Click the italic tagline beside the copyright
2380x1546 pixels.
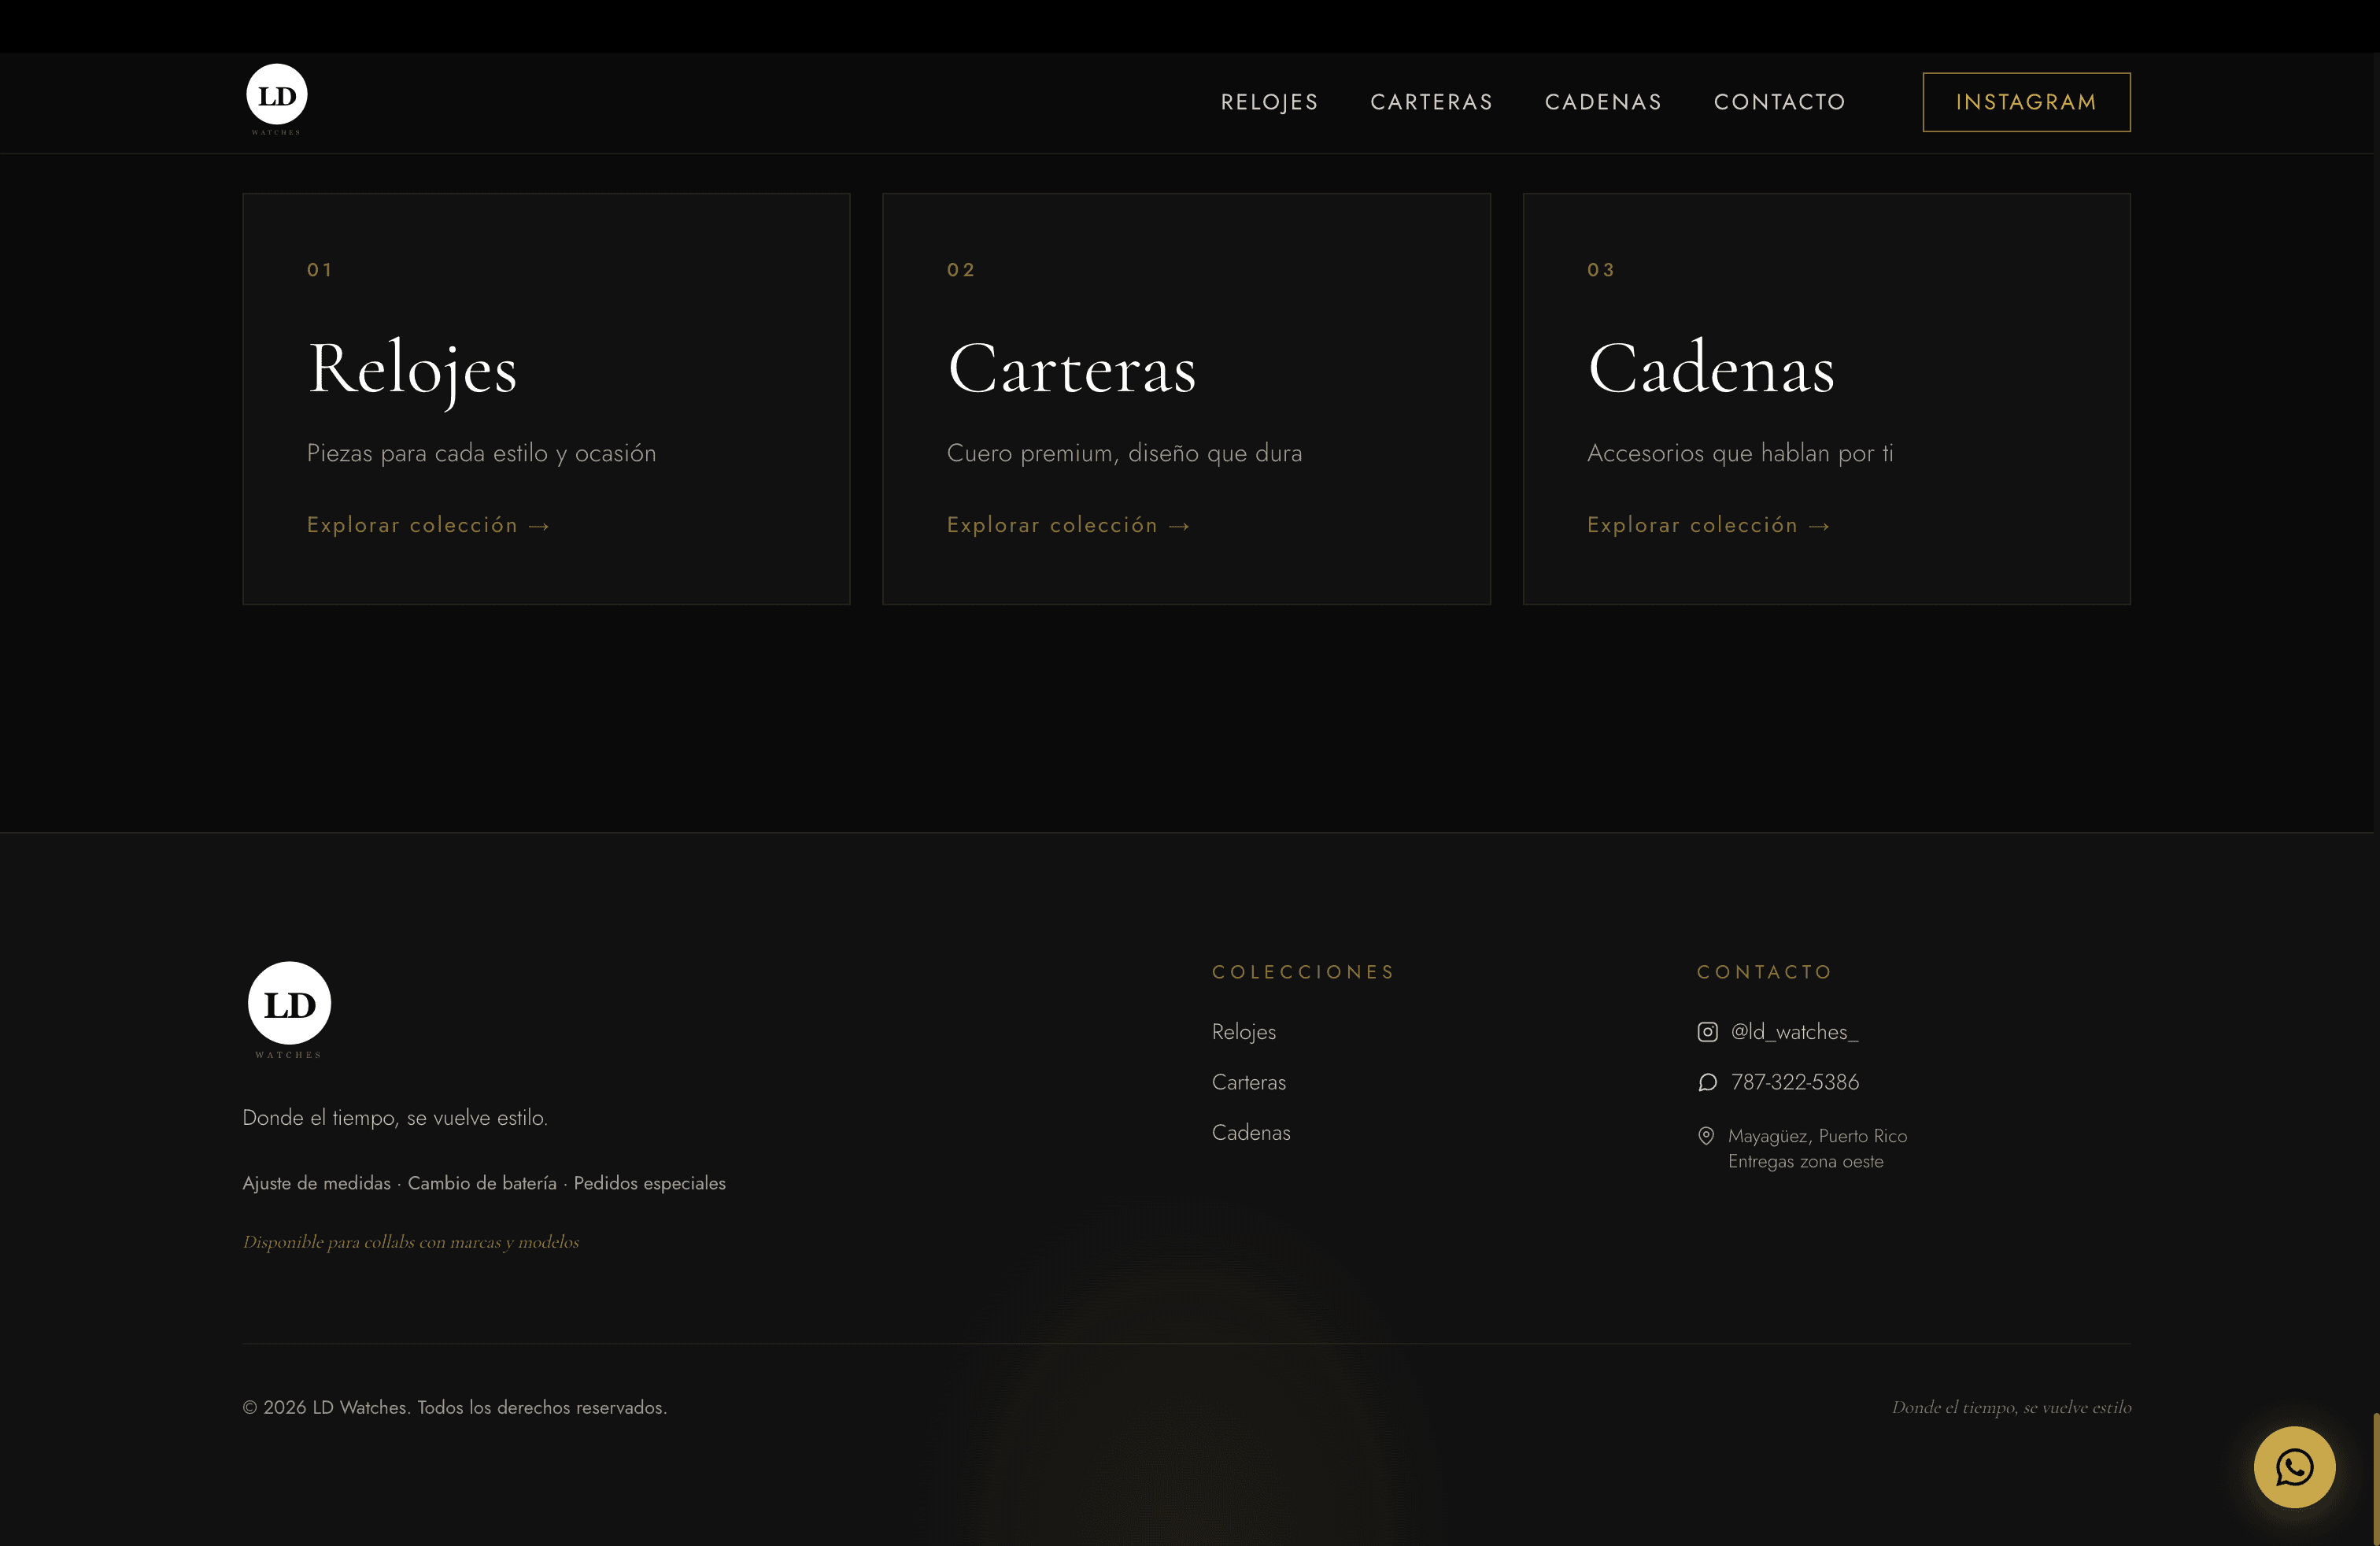[2011, 1407]
